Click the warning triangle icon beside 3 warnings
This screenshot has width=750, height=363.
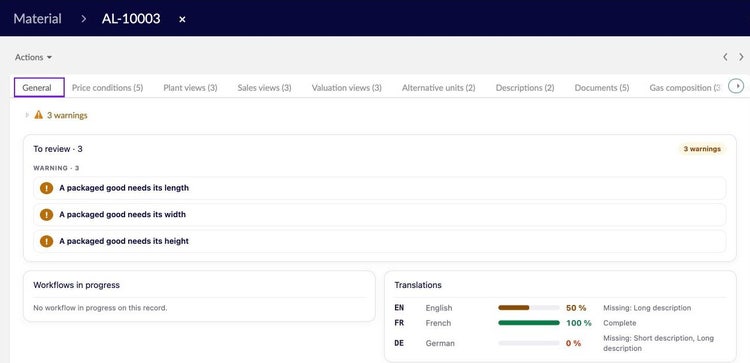39,115
